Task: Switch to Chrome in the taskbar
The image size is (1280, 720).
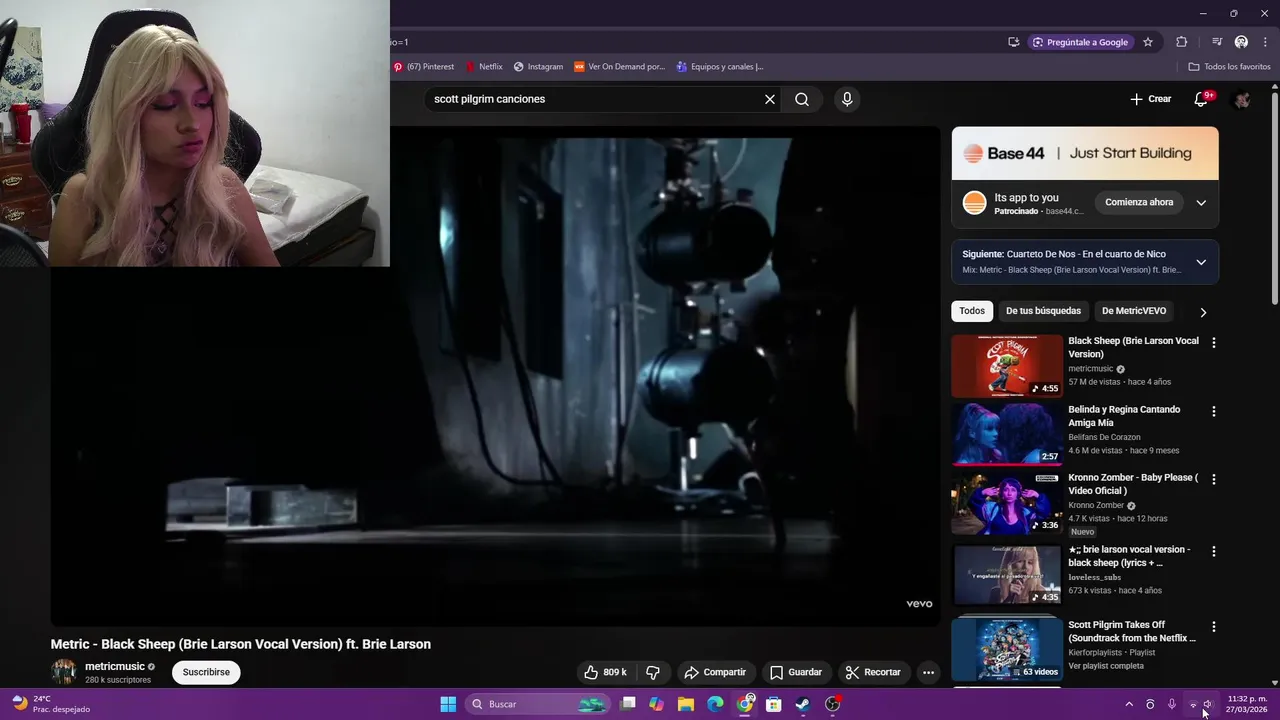Action: click(745, 704)
